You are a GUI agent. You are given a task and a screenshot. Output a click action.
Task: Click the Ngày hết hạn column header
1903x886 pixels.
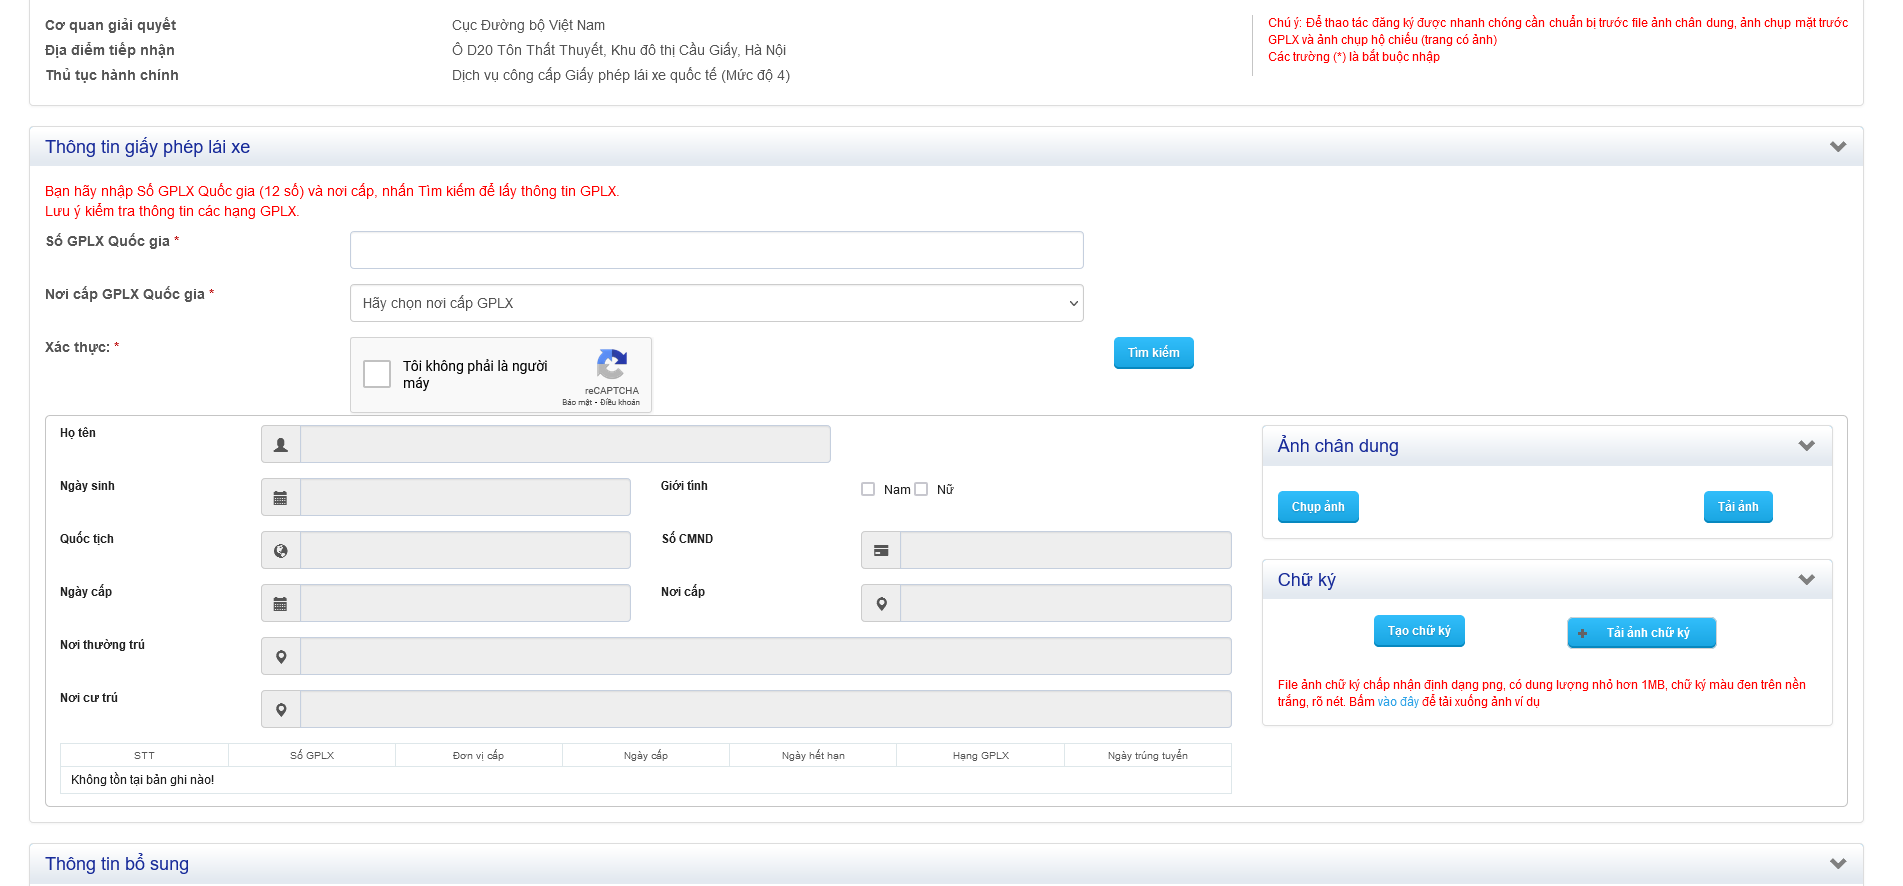click(813, 756)
